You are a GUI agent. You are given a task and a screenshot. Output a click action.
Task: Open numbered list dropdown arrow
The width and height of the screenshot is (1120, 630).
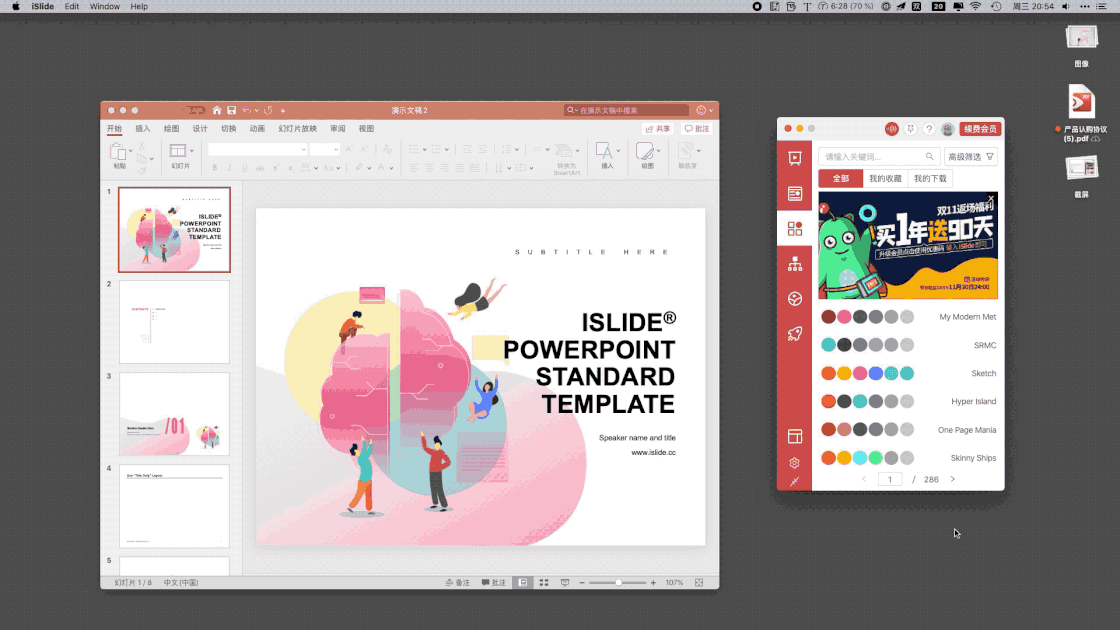(x=447, y=149)
